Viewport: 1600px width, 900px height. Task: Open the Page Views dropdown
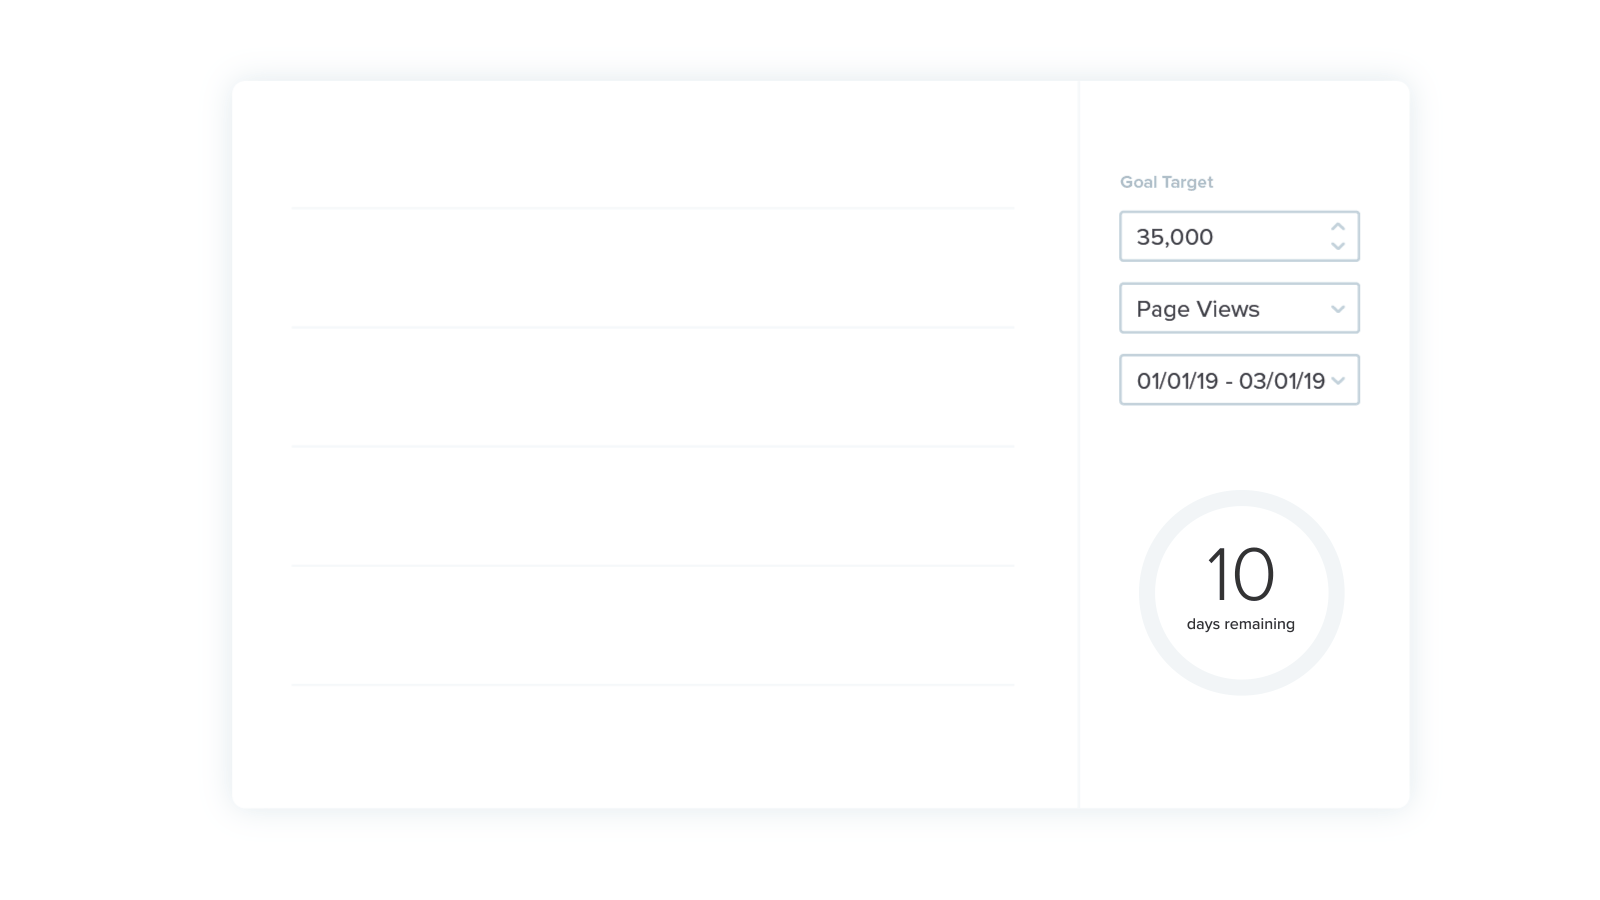[1239, 308]
